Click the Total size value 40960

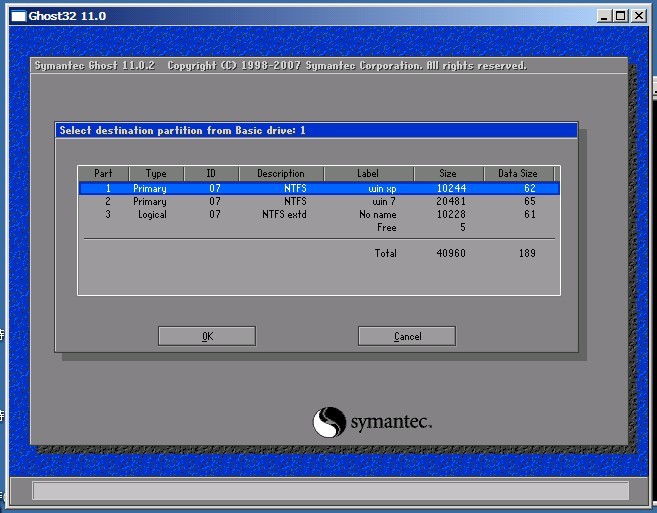click(x=451, y=253)
